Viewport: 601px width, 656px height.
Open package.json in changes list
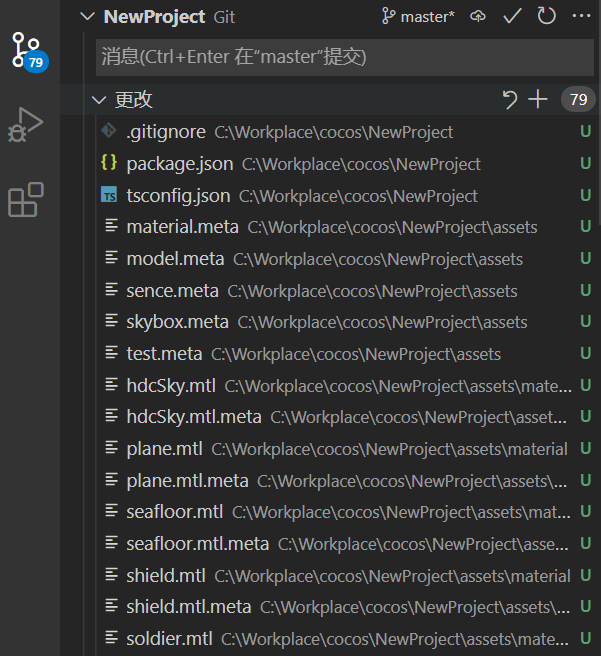click(x=347, y=164)
